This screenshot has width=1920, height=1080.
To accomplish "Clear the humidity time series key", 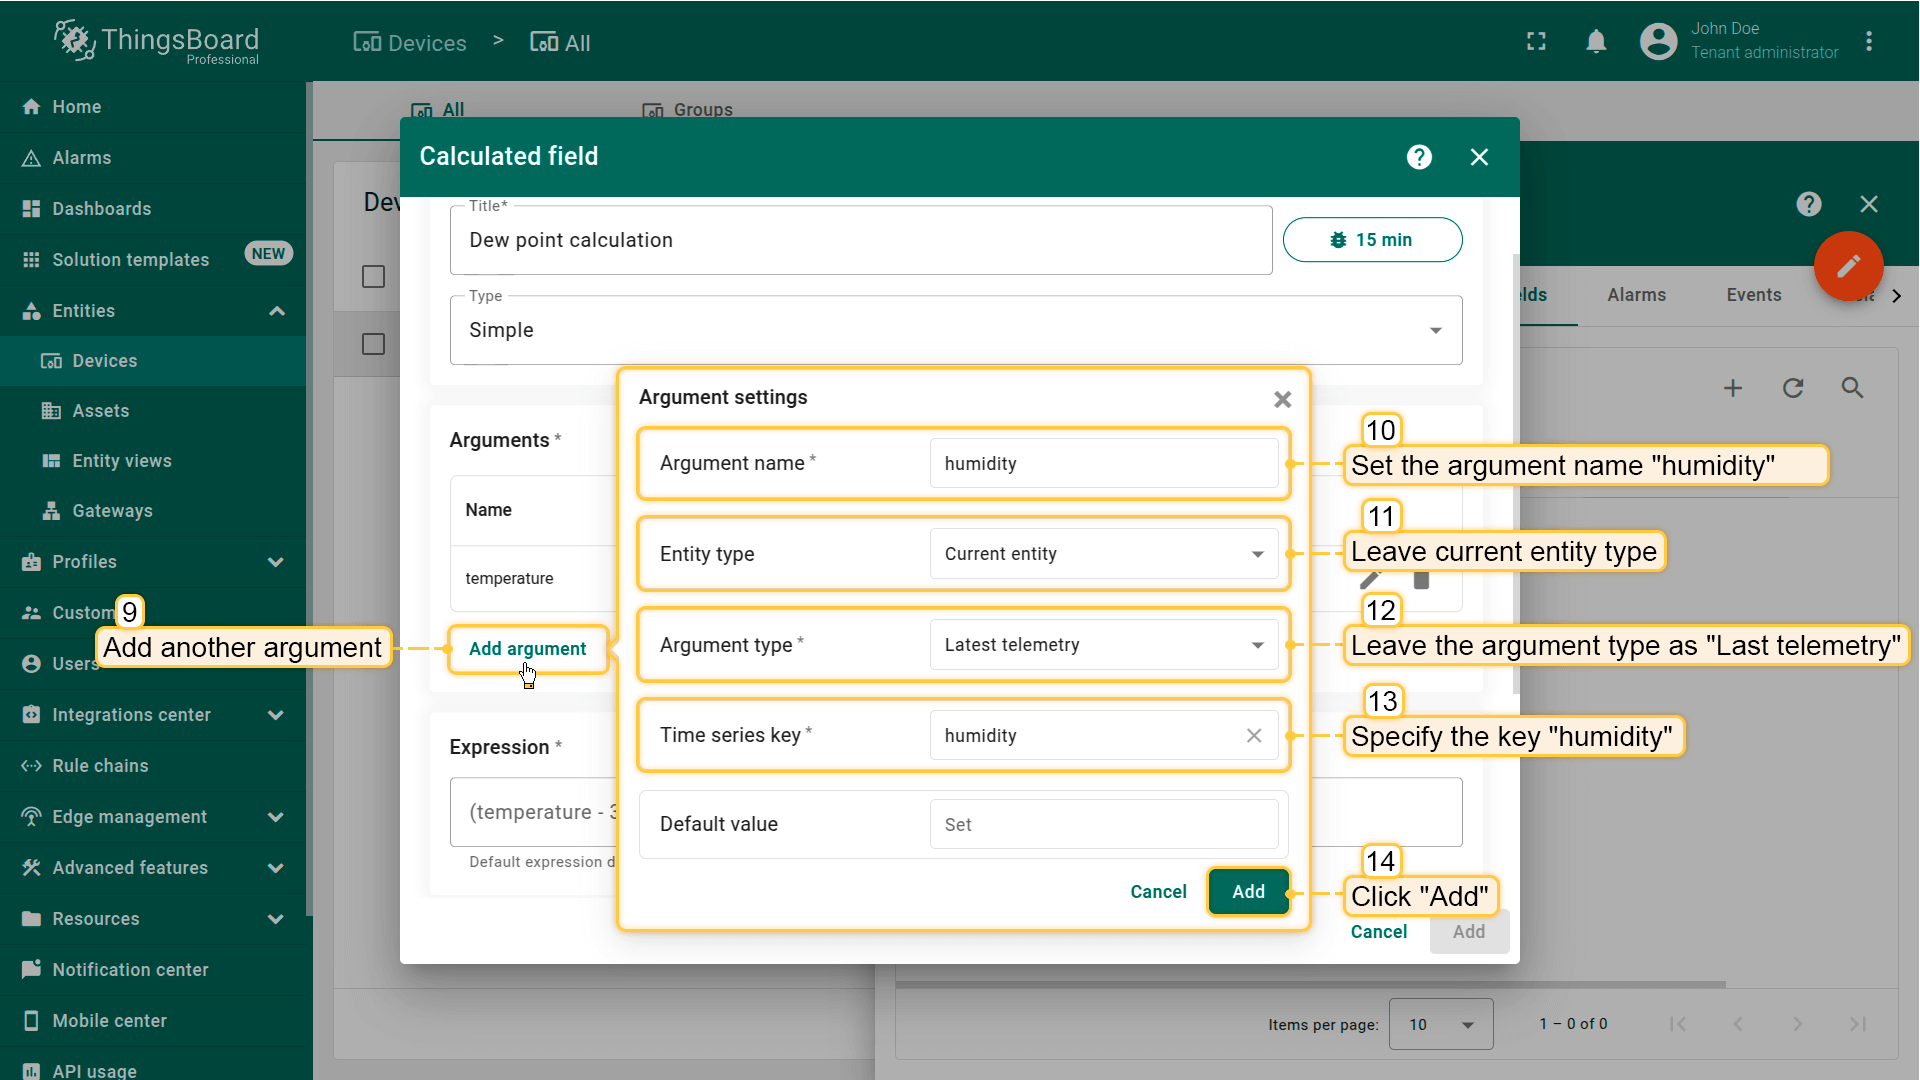I will tap(1254, 736).
